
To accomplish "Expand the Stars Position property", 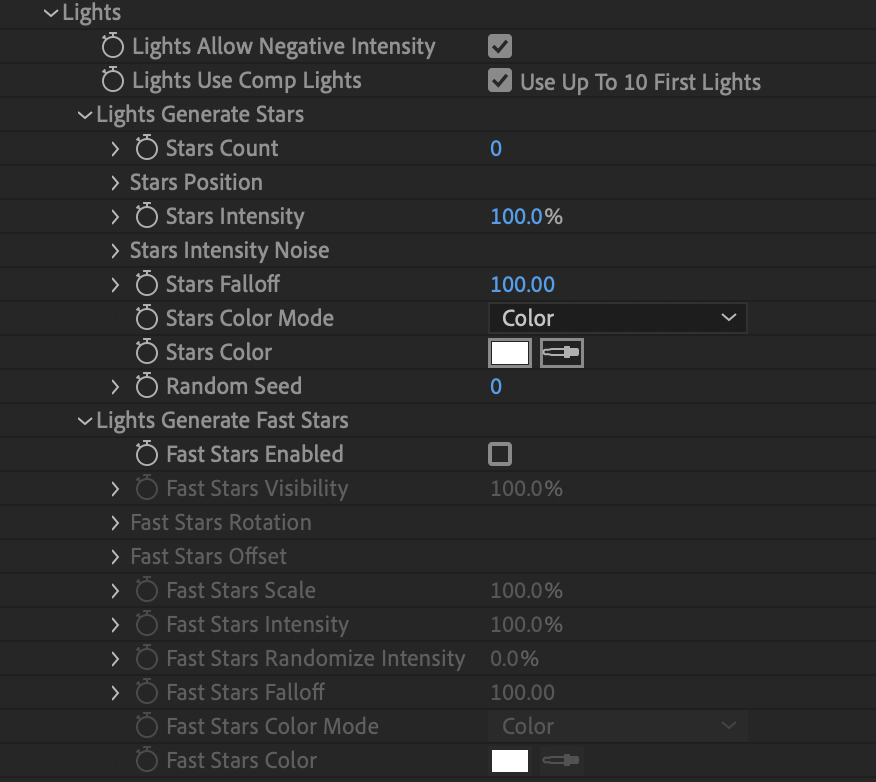I will [115, 183].
